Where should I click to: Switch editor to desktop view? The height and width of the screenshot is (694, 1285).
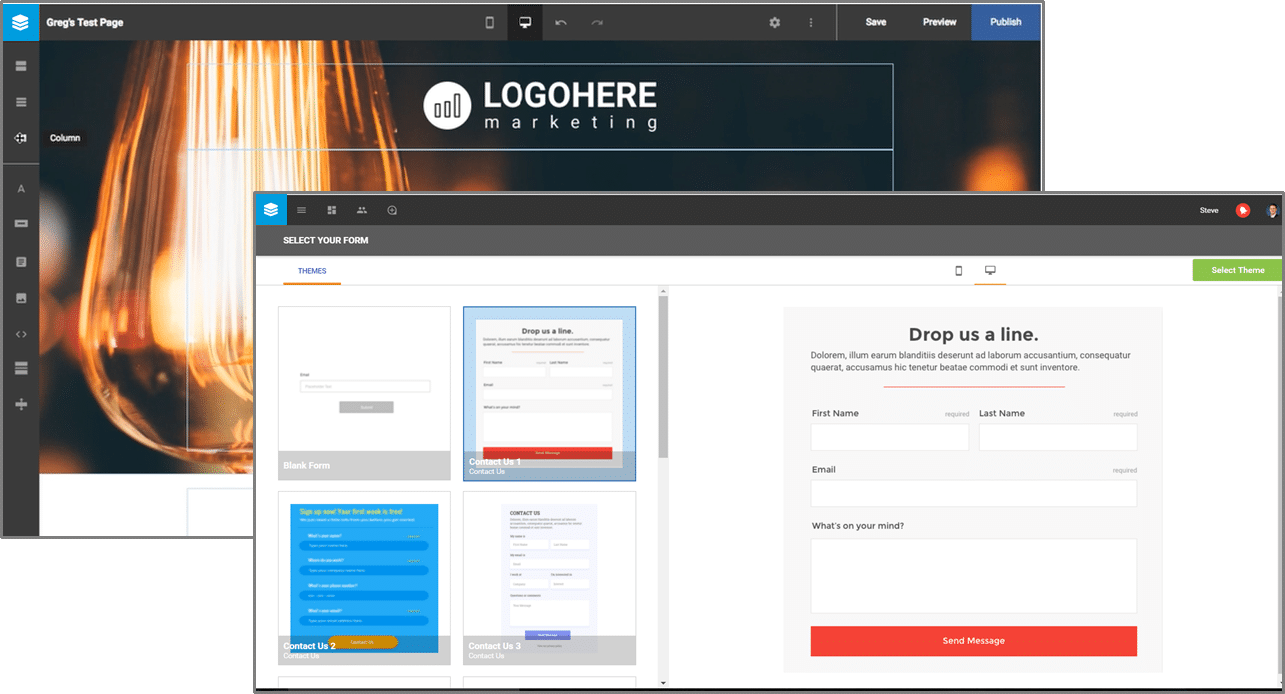click(x=525, y=22)
